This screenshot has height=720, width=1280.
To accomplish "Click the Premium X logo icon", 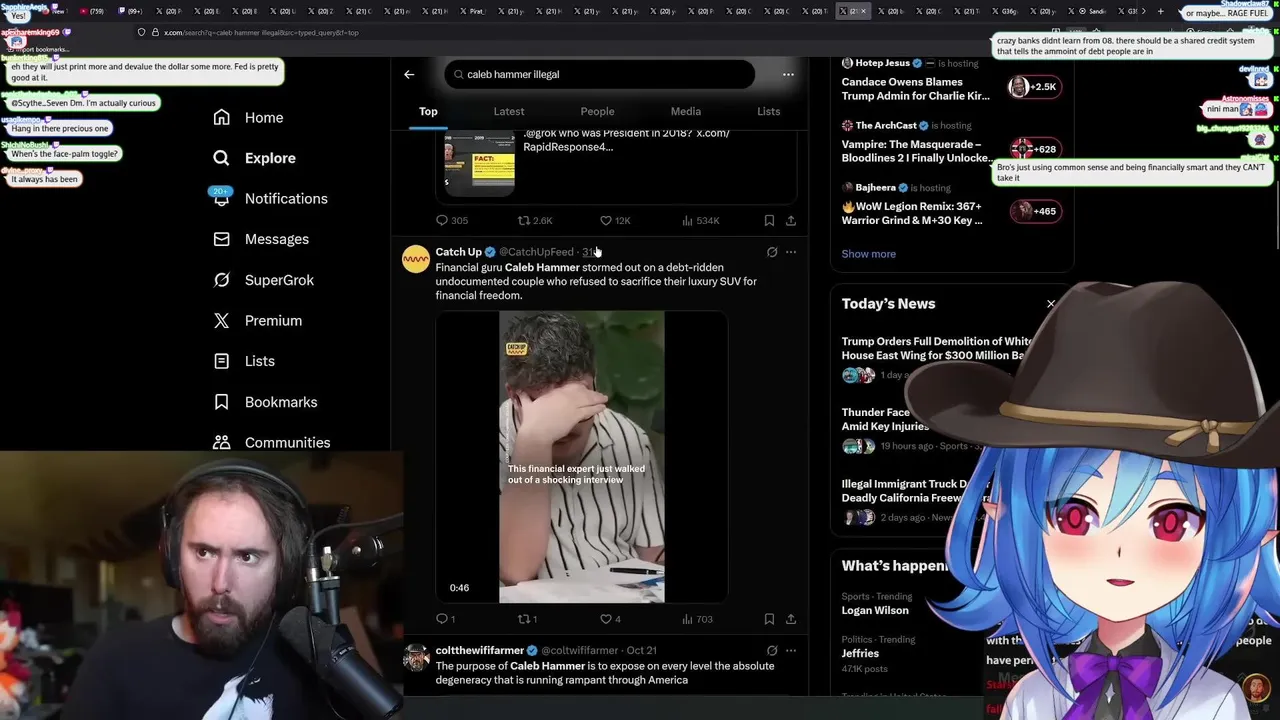I will click(x=222, y=320).
